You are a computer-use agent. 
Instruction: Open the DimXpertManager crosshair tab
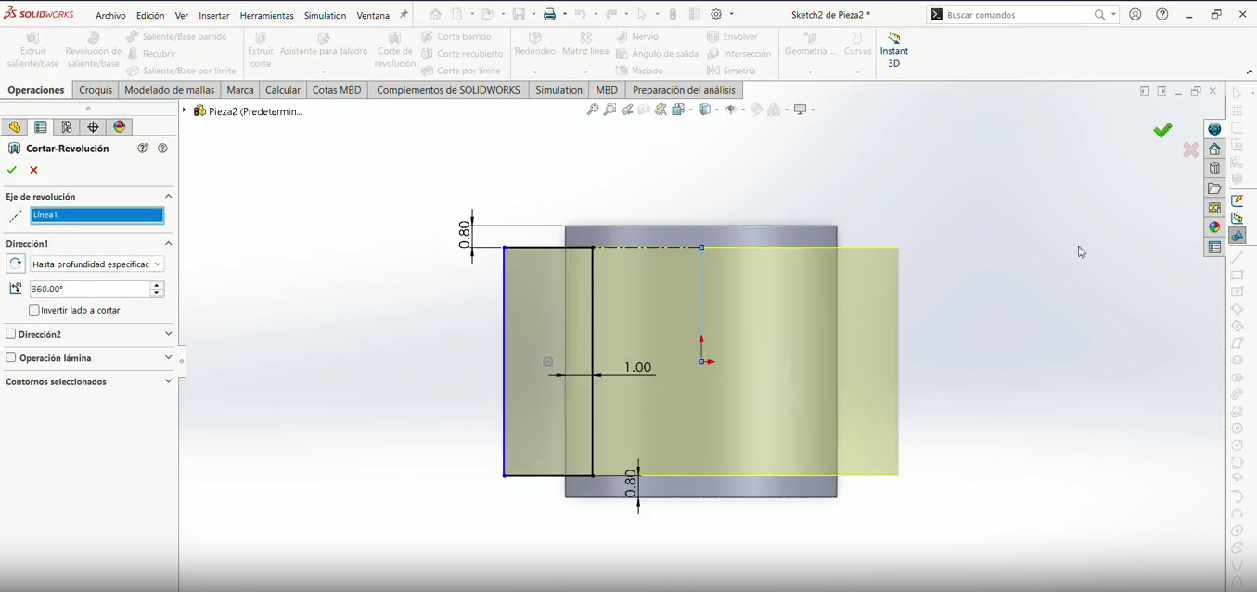pos(93,127)
